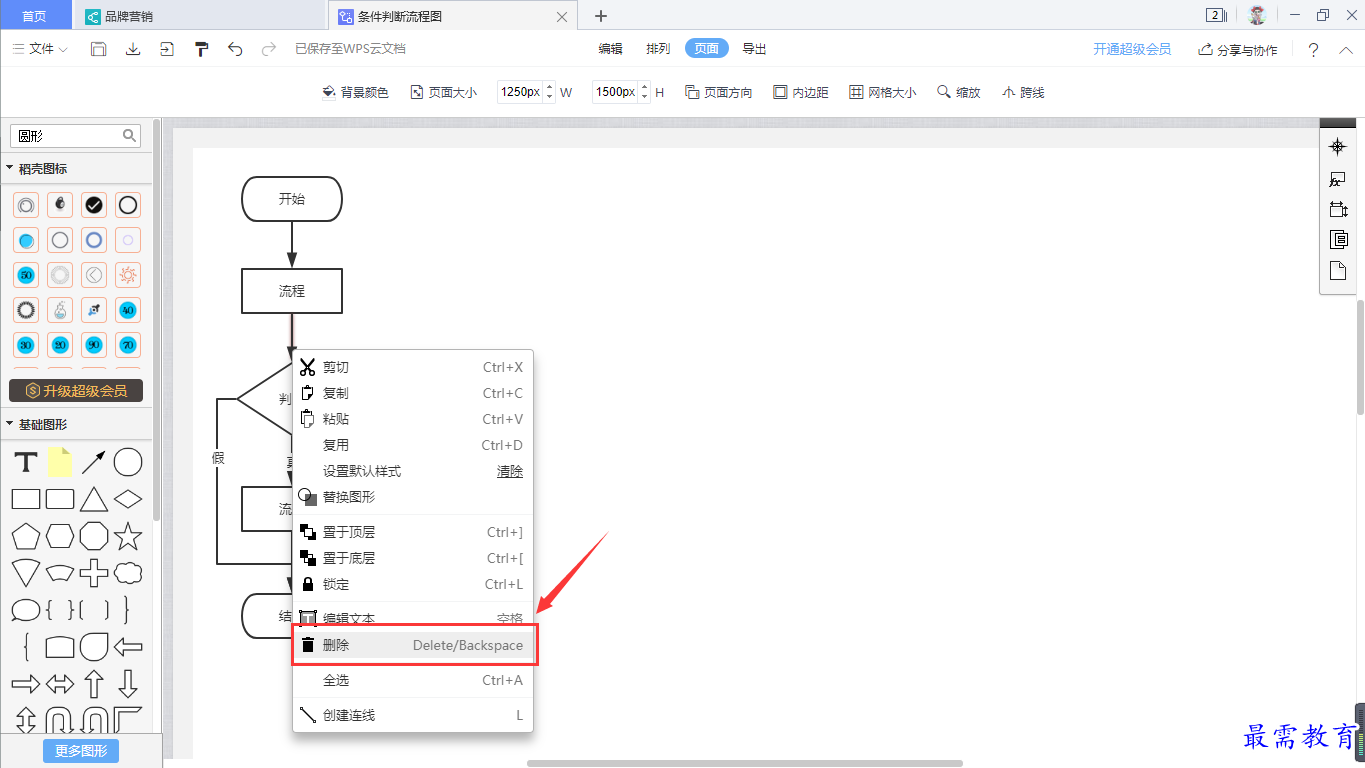Click the save icon in the toolbar

tap(98, 49)
